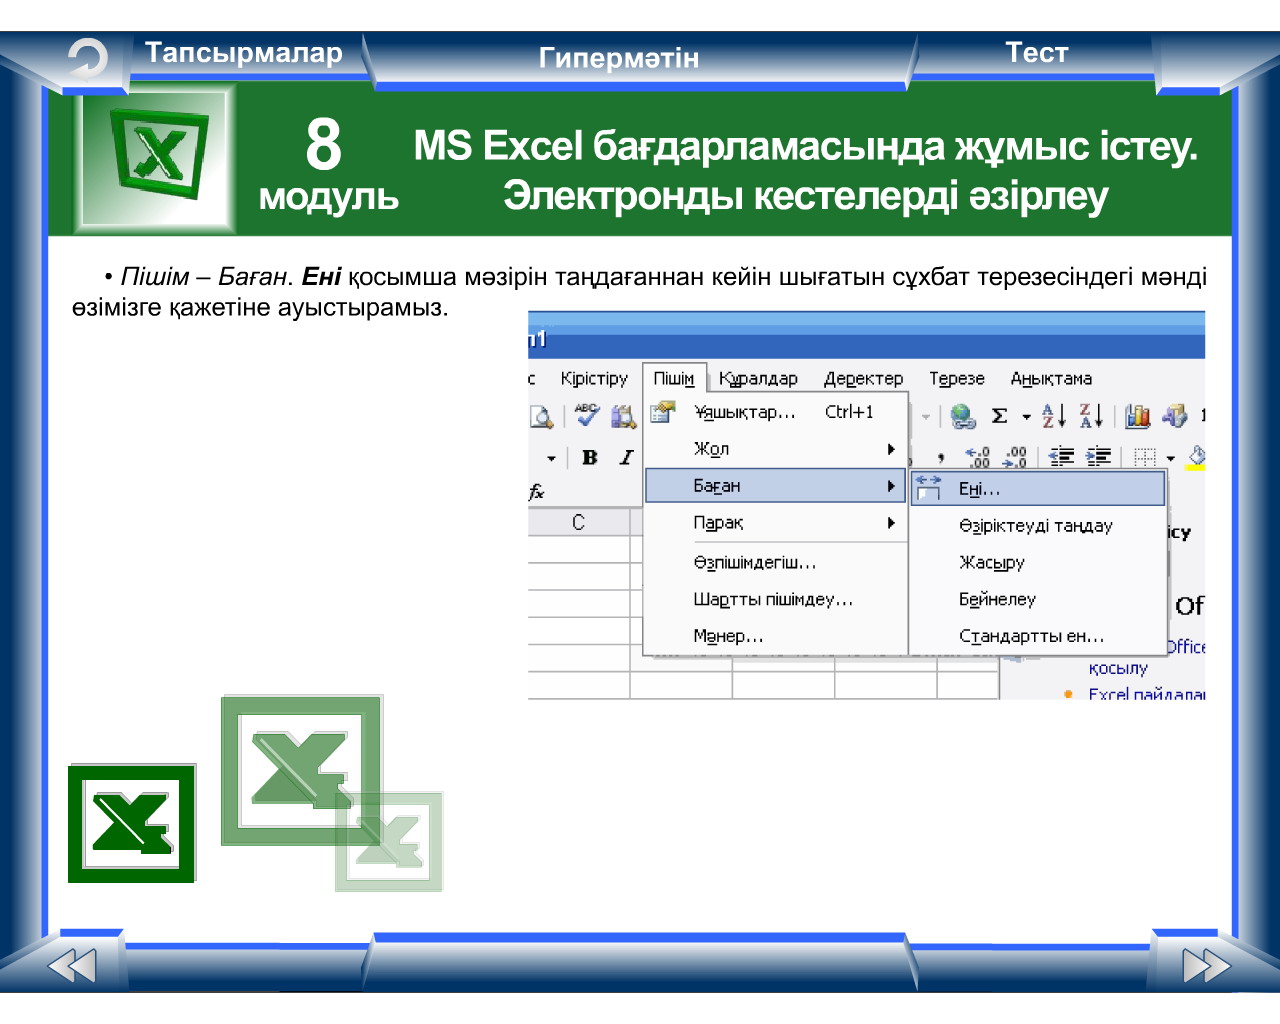Open the AutoSum dropdown arrow
Image resolution: width=1280 pixels, height=1024 pixels.
tap(1026, 417)
